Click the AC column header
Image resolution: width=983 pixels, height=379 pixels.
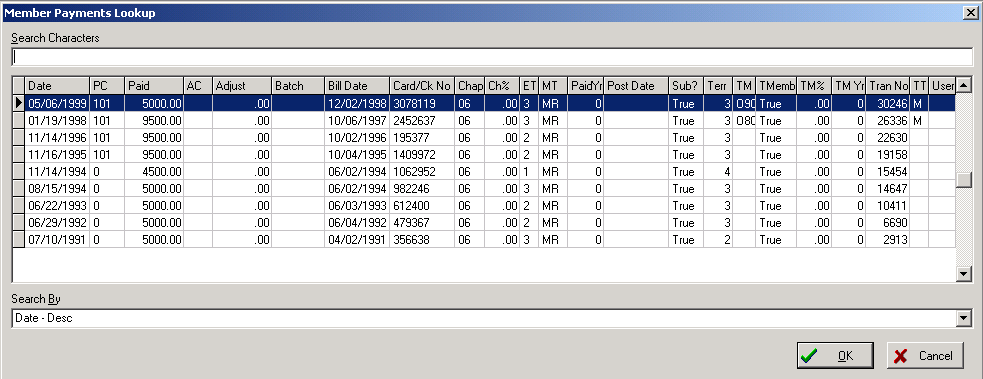tap(198, 86)
